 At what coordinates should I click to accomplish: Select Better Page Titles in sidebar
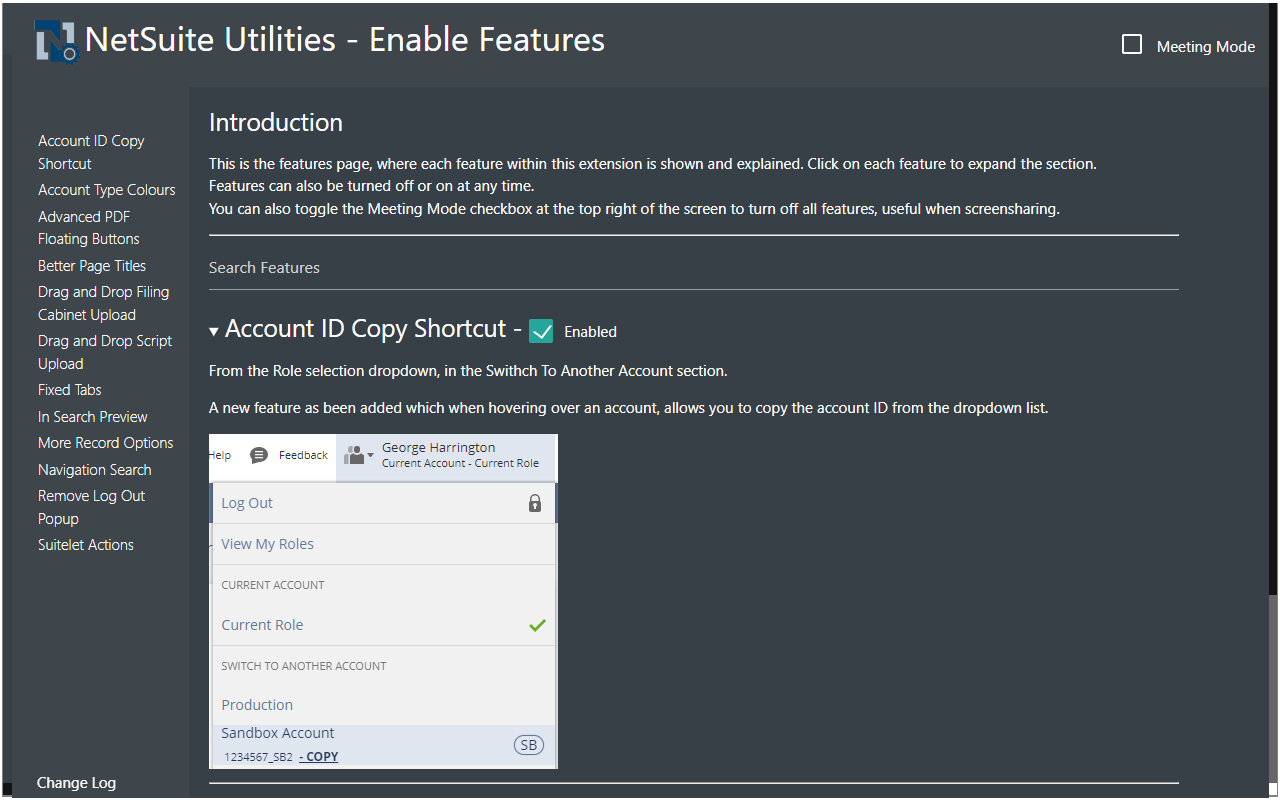click(x=92, y=266)
